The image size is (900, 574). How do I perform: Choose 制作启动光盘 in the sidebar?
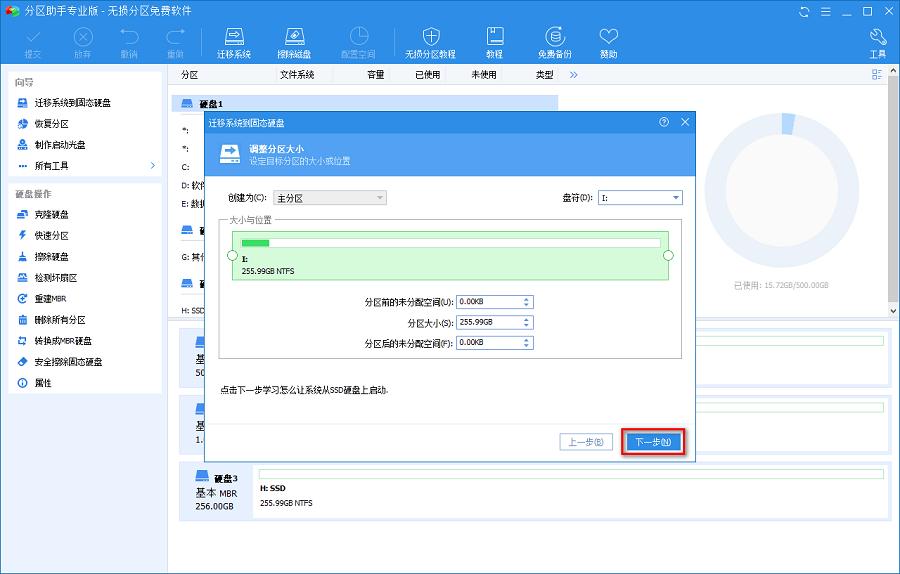[52, 145]
